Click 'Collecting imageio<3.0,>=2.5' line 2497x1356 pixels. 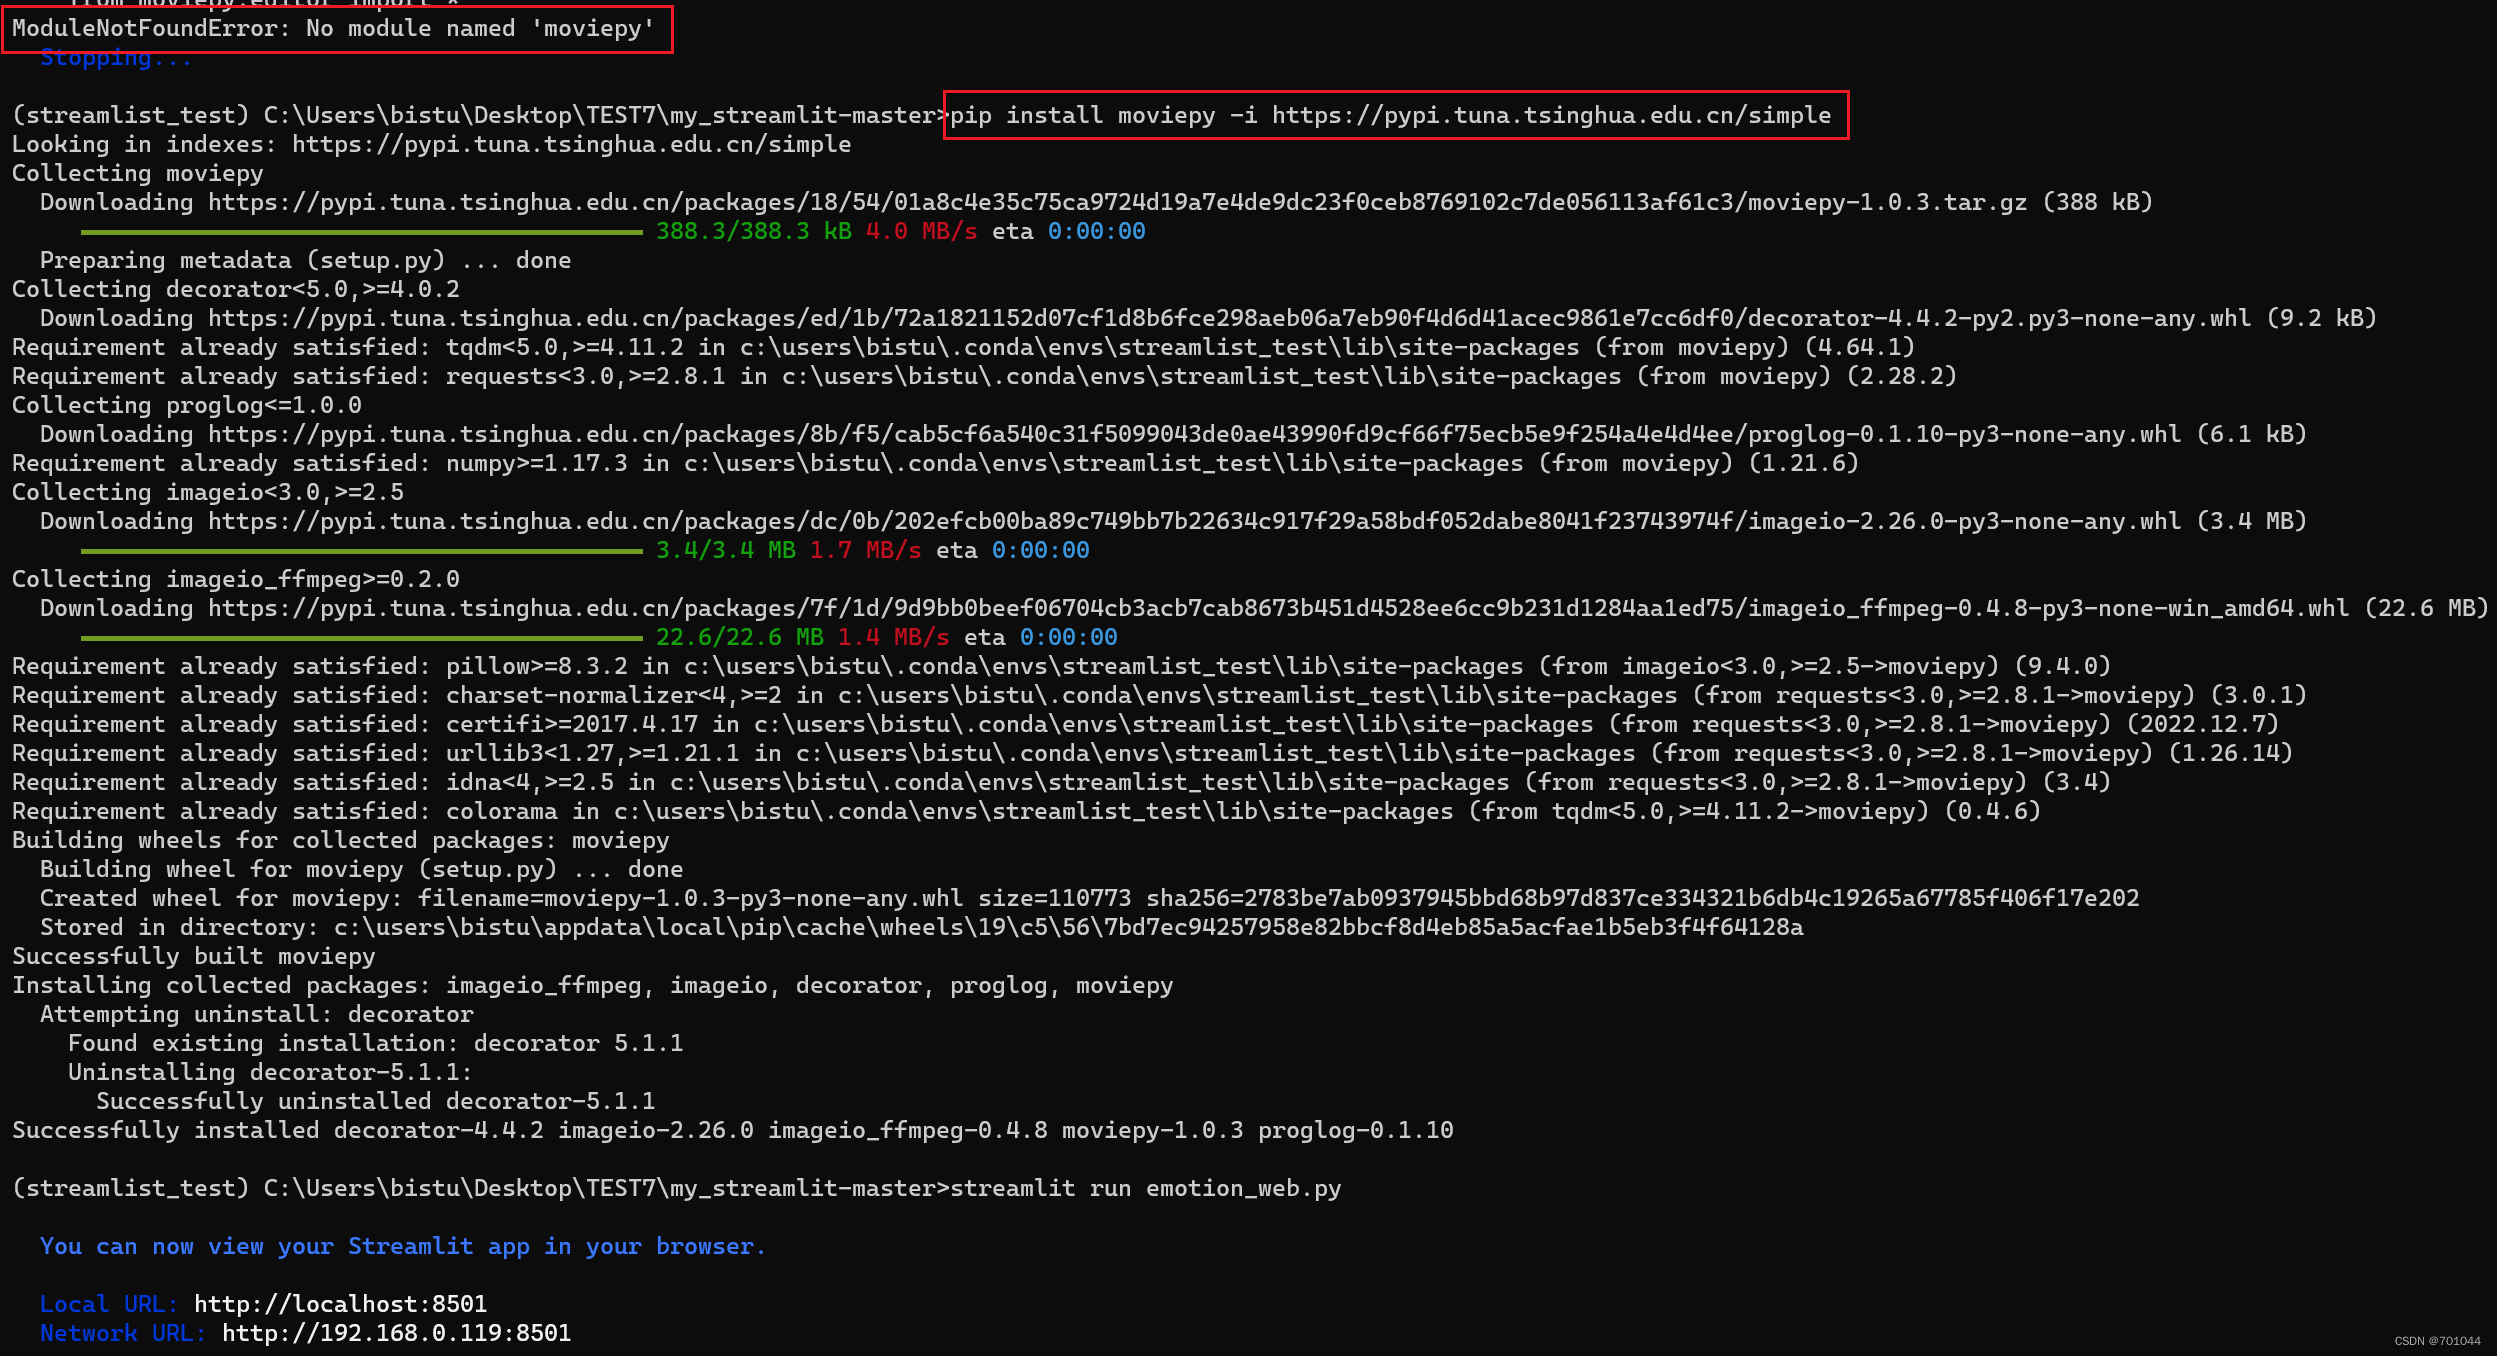click(x=208, y=493)
